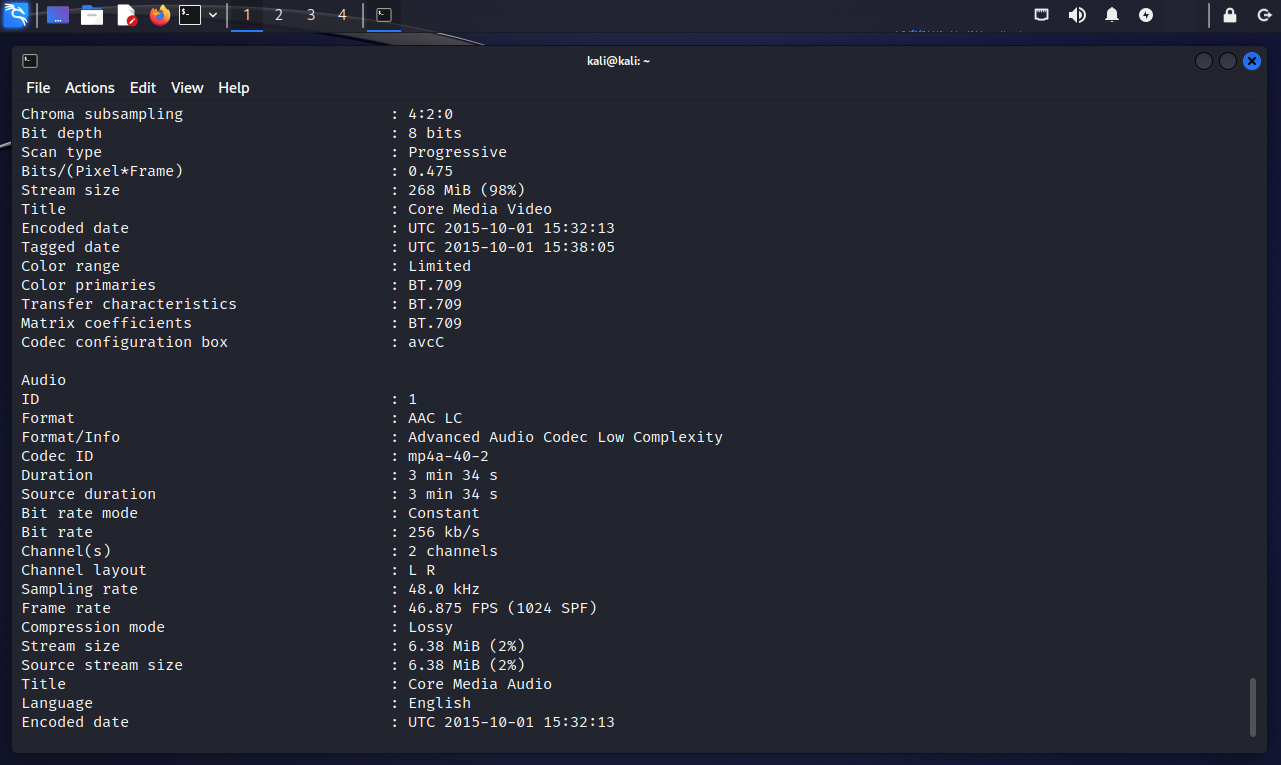Expand the terminal launcher dropdown arrow
1281x765 pixels.
[213, 15]
